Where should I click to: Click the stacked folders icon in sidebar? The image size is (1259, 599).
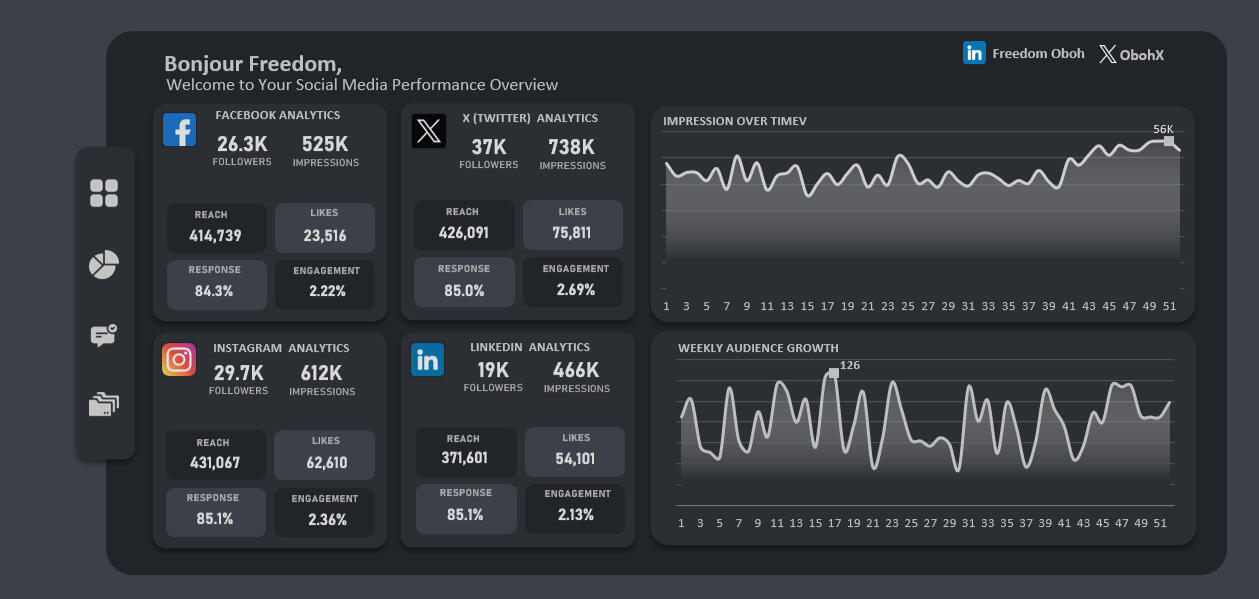(x=104, y=404)
